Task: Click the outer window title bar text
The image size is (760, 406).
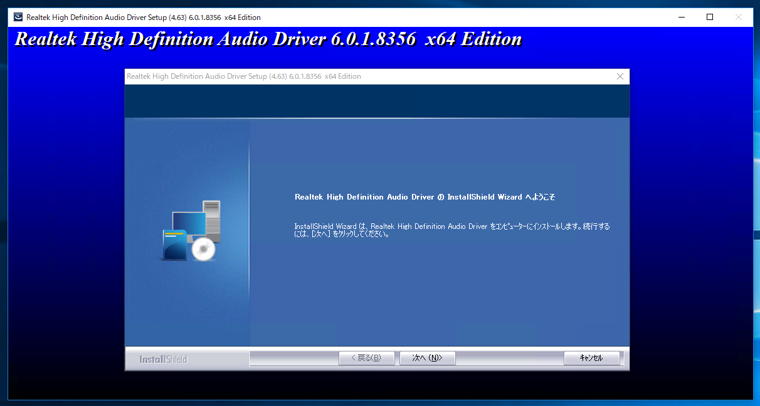Action: [x=143, y=17]
